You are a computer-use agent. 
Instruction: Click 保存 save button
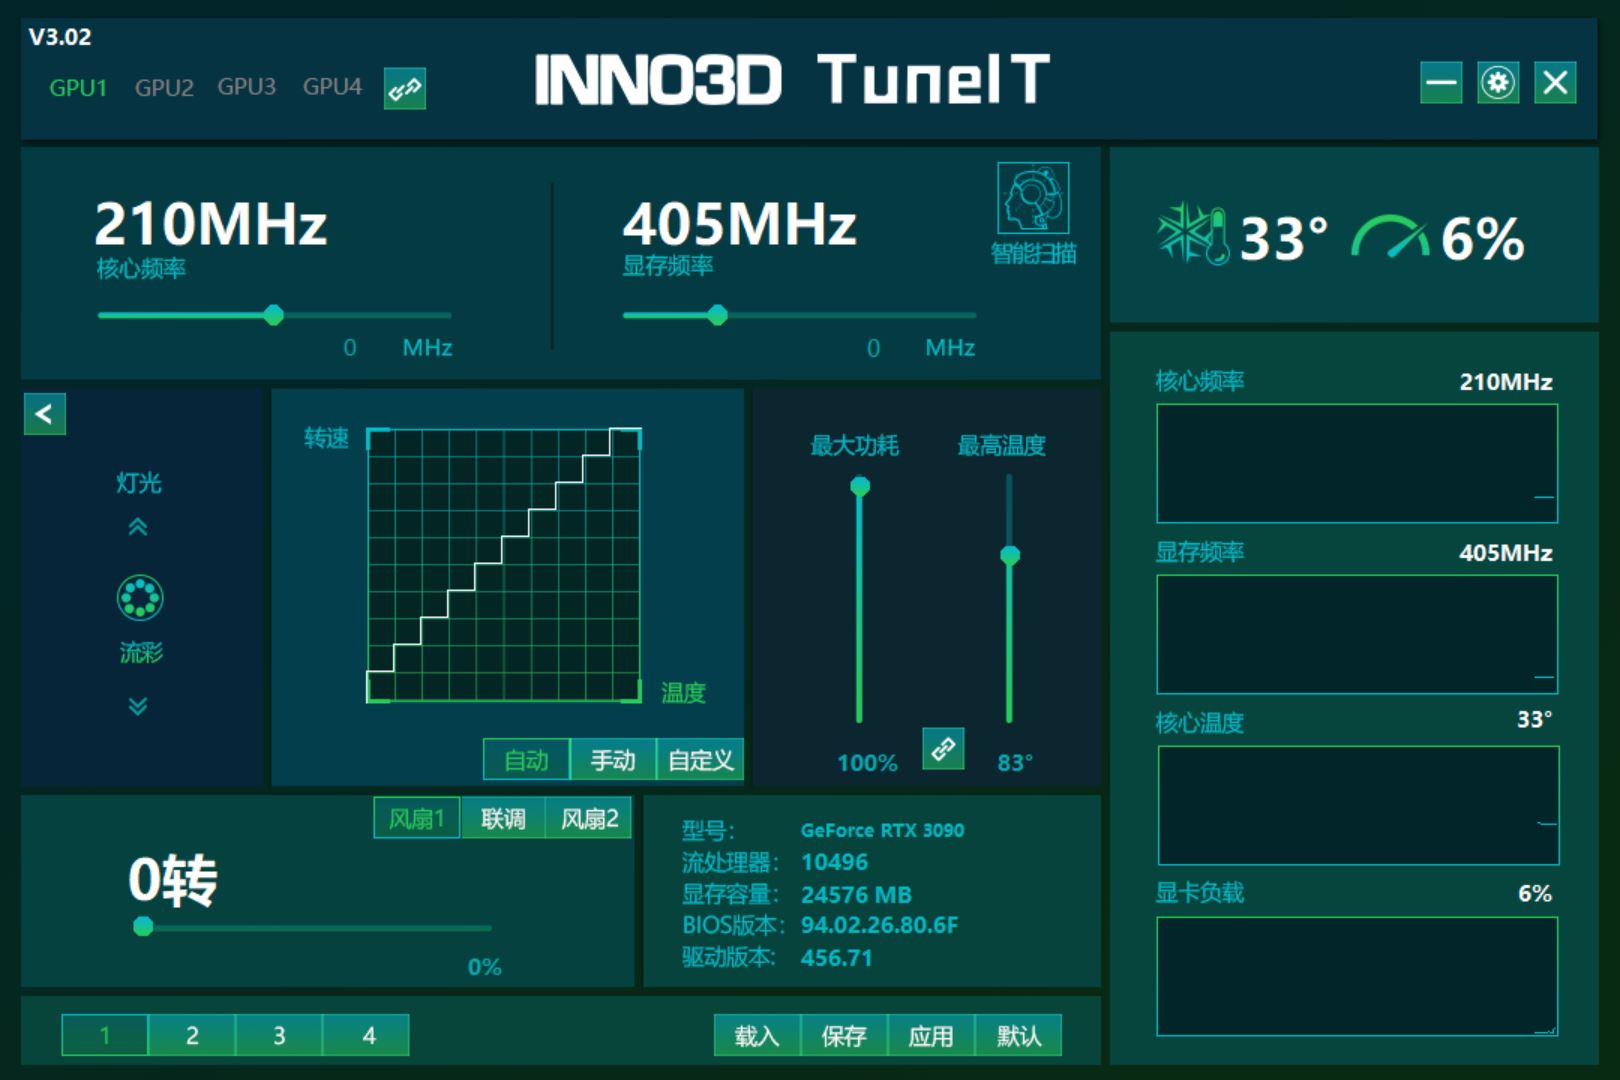click(x=844, y=1035)
